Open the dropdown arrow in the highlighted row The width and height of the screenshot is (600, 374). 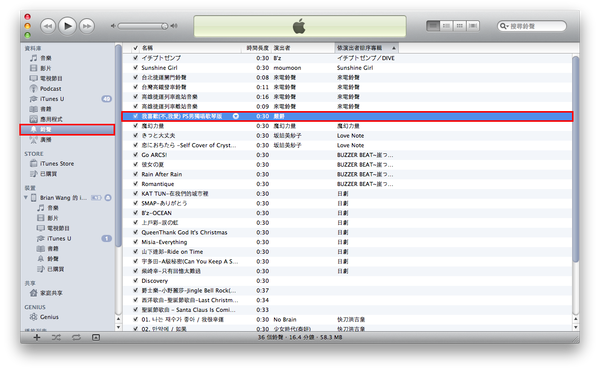click(236, 116)
